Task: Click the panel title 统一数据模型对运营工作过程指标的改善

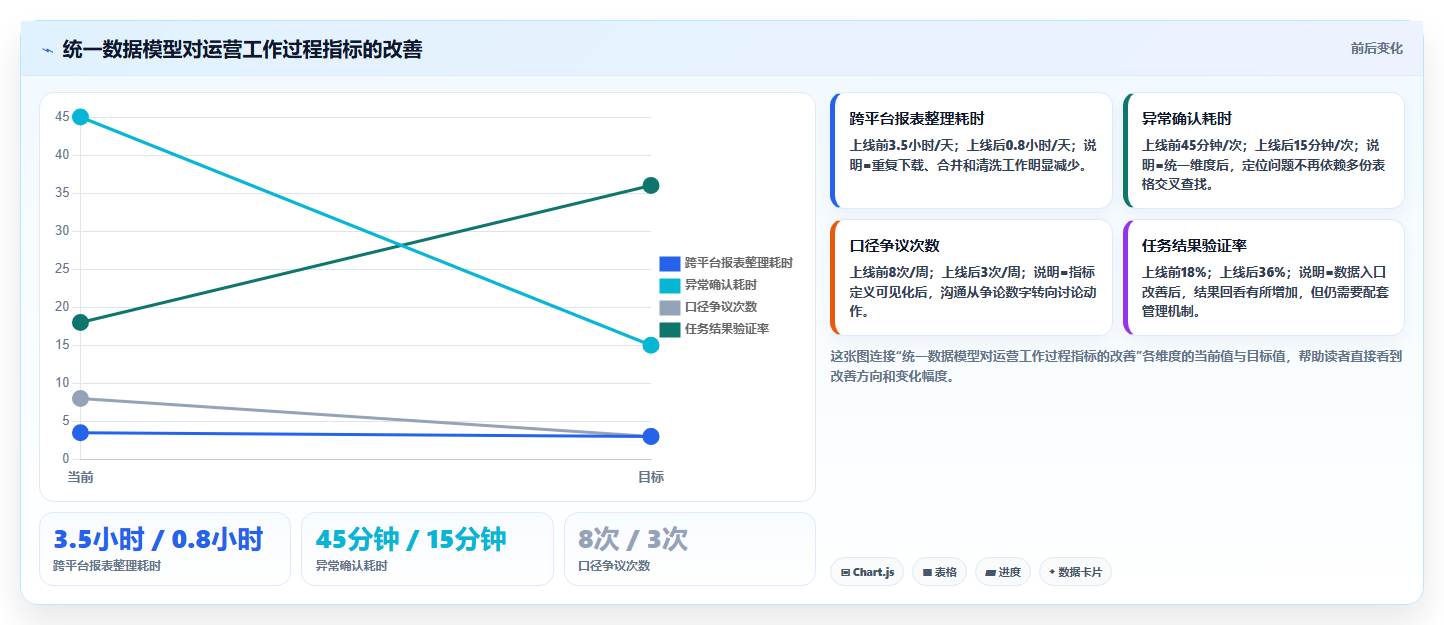Action: point(242,49)
